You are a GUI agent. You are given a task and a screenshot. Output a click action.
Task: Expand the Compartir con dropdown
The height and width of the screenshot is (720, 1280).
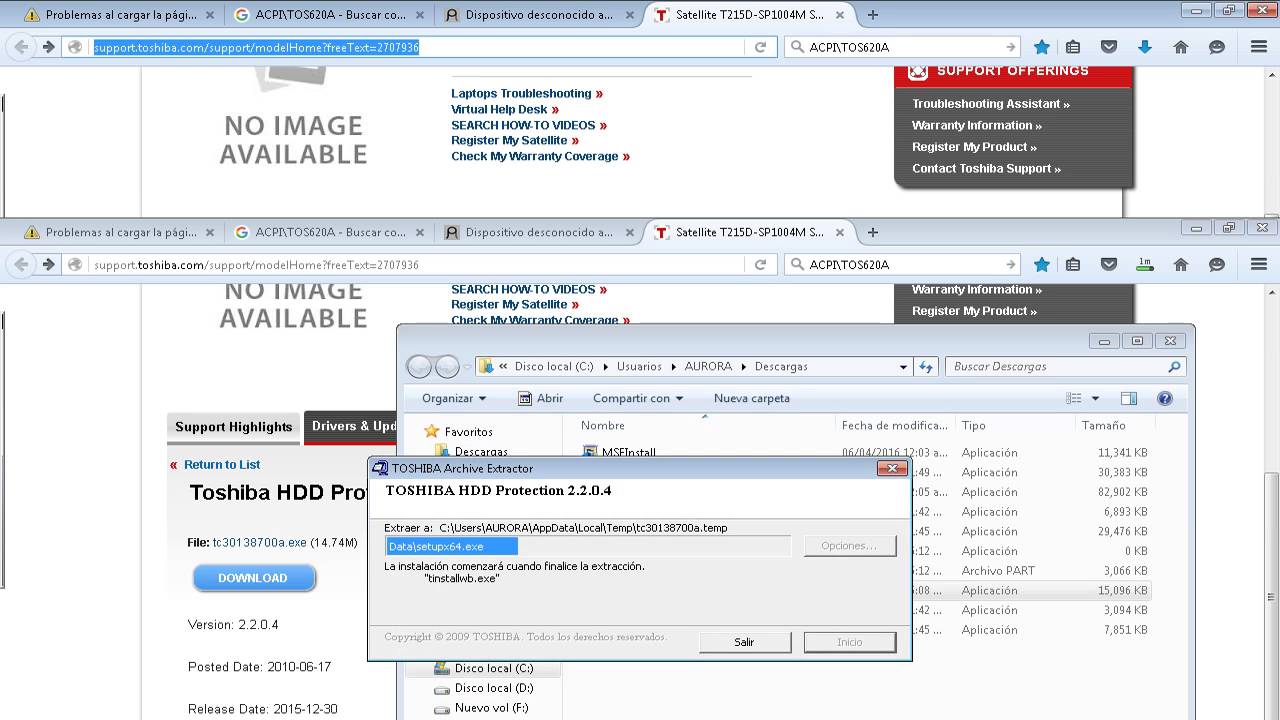click(x=638, y=398)
